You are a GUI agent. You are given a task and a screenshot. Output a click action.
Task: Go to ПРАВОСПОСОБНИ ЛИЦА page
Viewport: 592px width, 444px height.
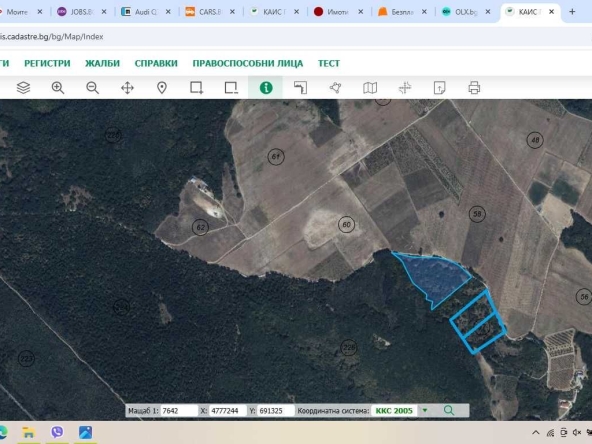pos(248,63)
